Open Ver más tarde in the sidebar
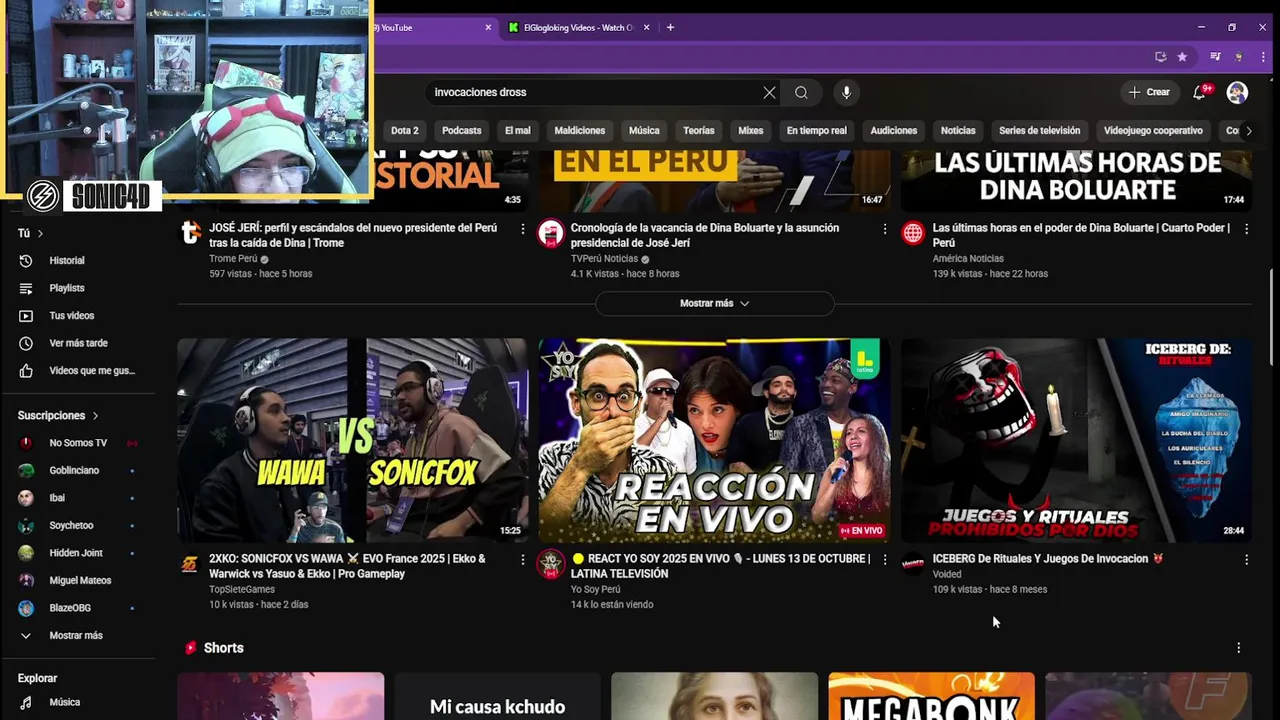This screenshot has height=720, width=1280. pyautogui.click(x=77, y=343)
